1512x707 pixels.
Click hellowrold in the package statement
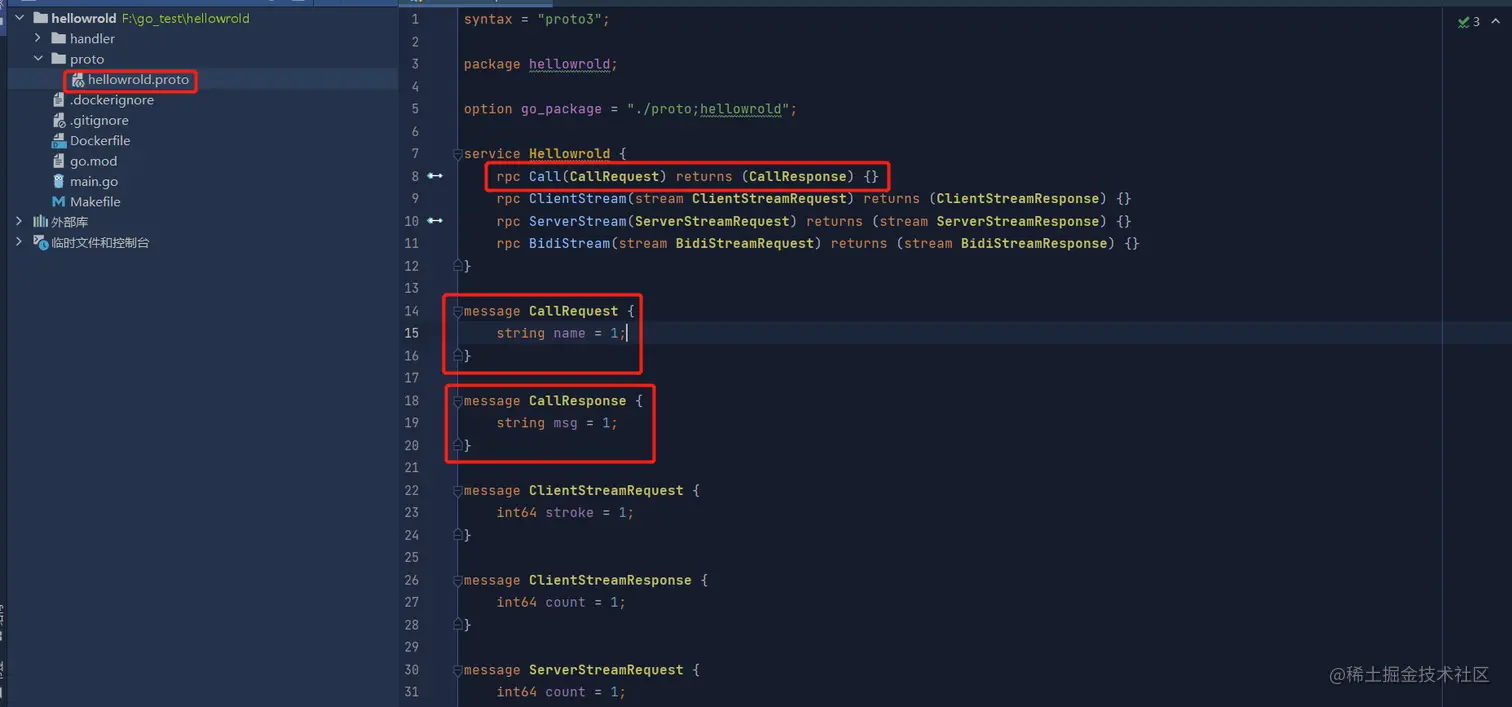click(569, 64)
